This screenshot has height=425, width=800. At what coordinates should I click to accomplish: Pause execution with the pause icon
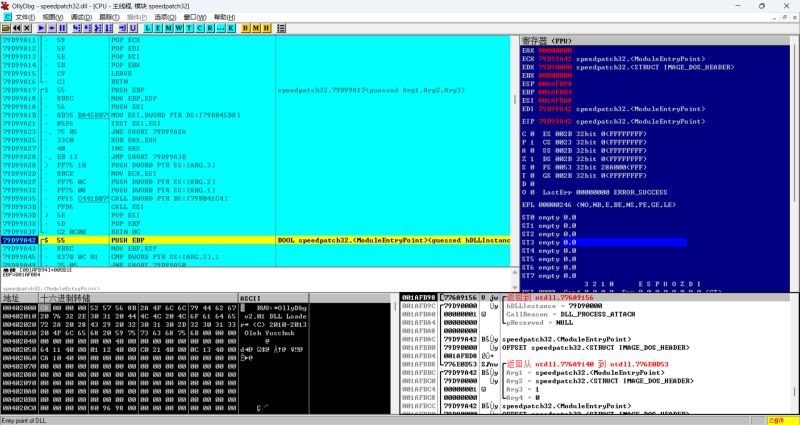coord(62,28)
